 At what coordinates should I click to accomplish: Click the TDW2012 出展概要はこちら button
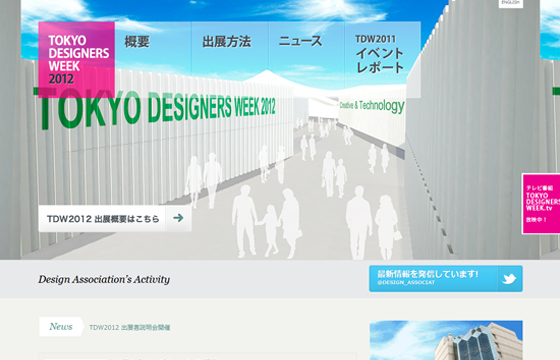coord(115,219)
